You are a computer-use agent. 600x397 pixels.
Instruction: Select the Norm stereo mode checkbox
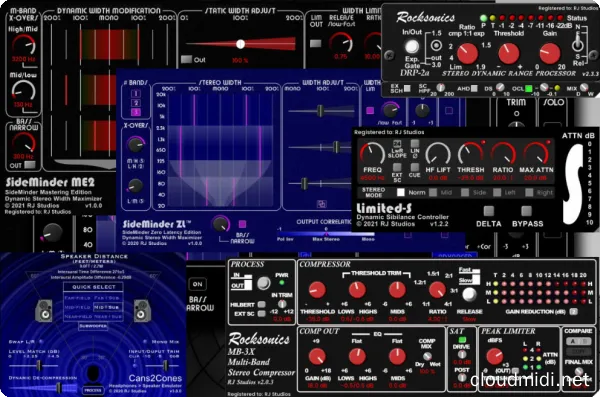[401, 192]
